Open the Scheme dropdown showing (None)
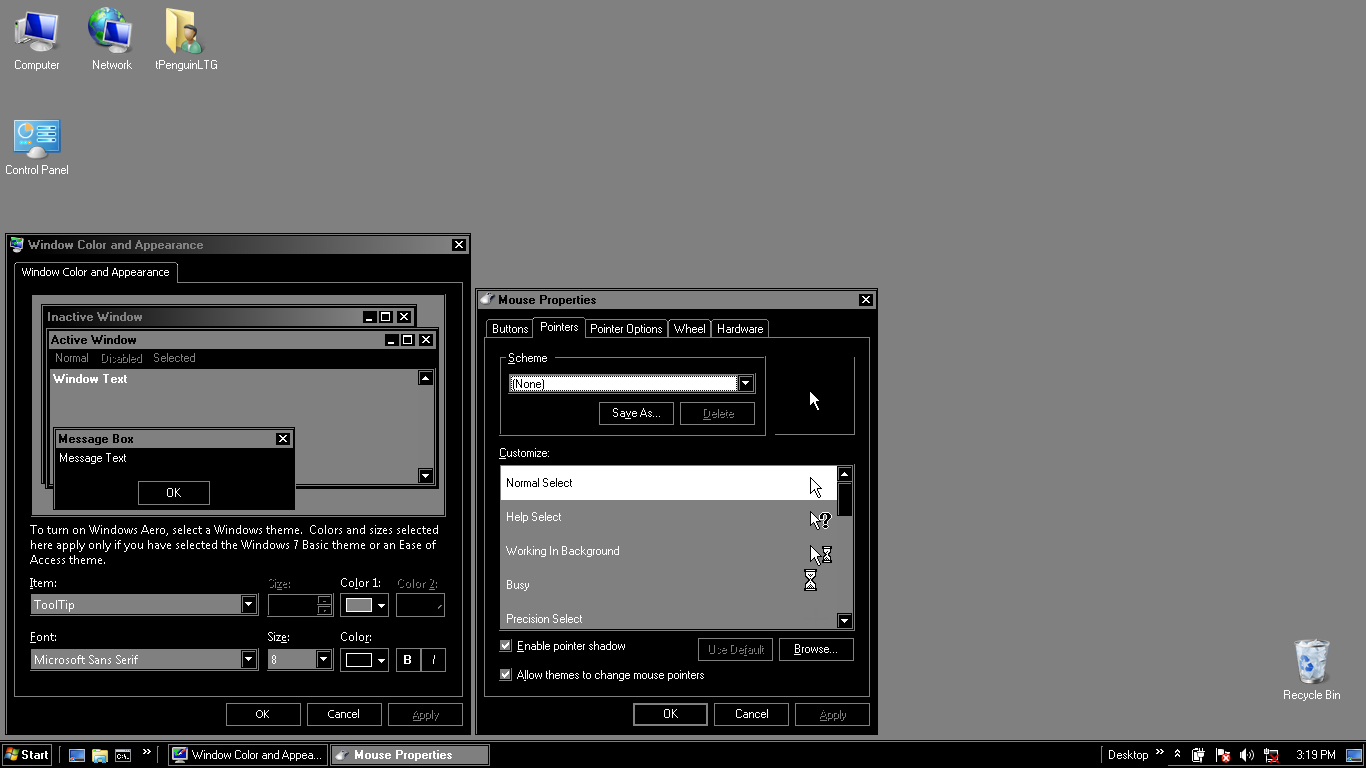 [x=745, y=383]
